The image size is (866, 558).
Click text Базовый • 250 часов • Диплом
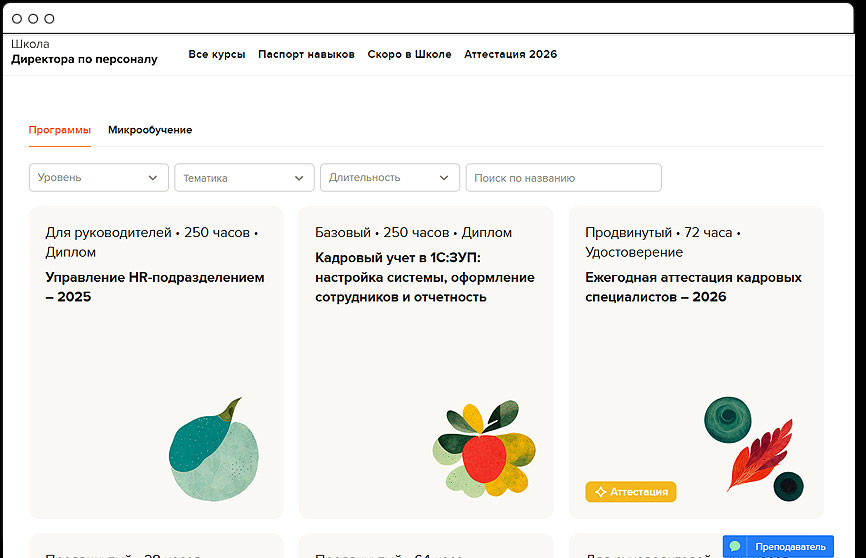click(413, 233)
